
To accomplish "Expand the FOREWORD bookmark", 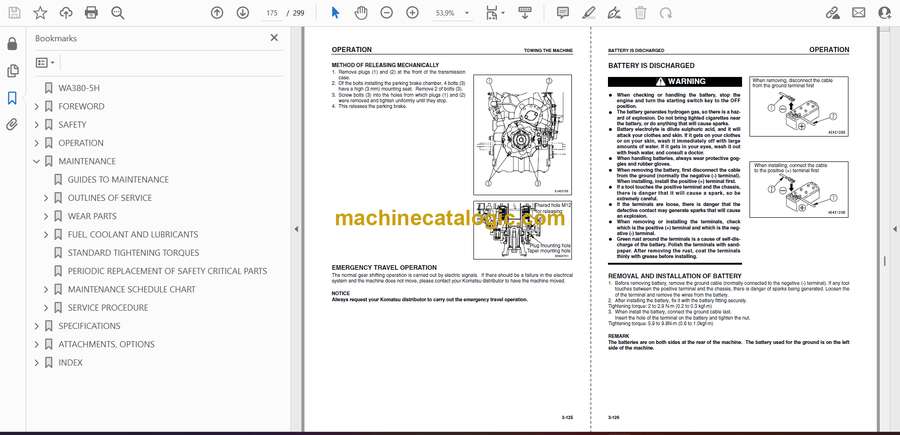I will tap(37, 107).
